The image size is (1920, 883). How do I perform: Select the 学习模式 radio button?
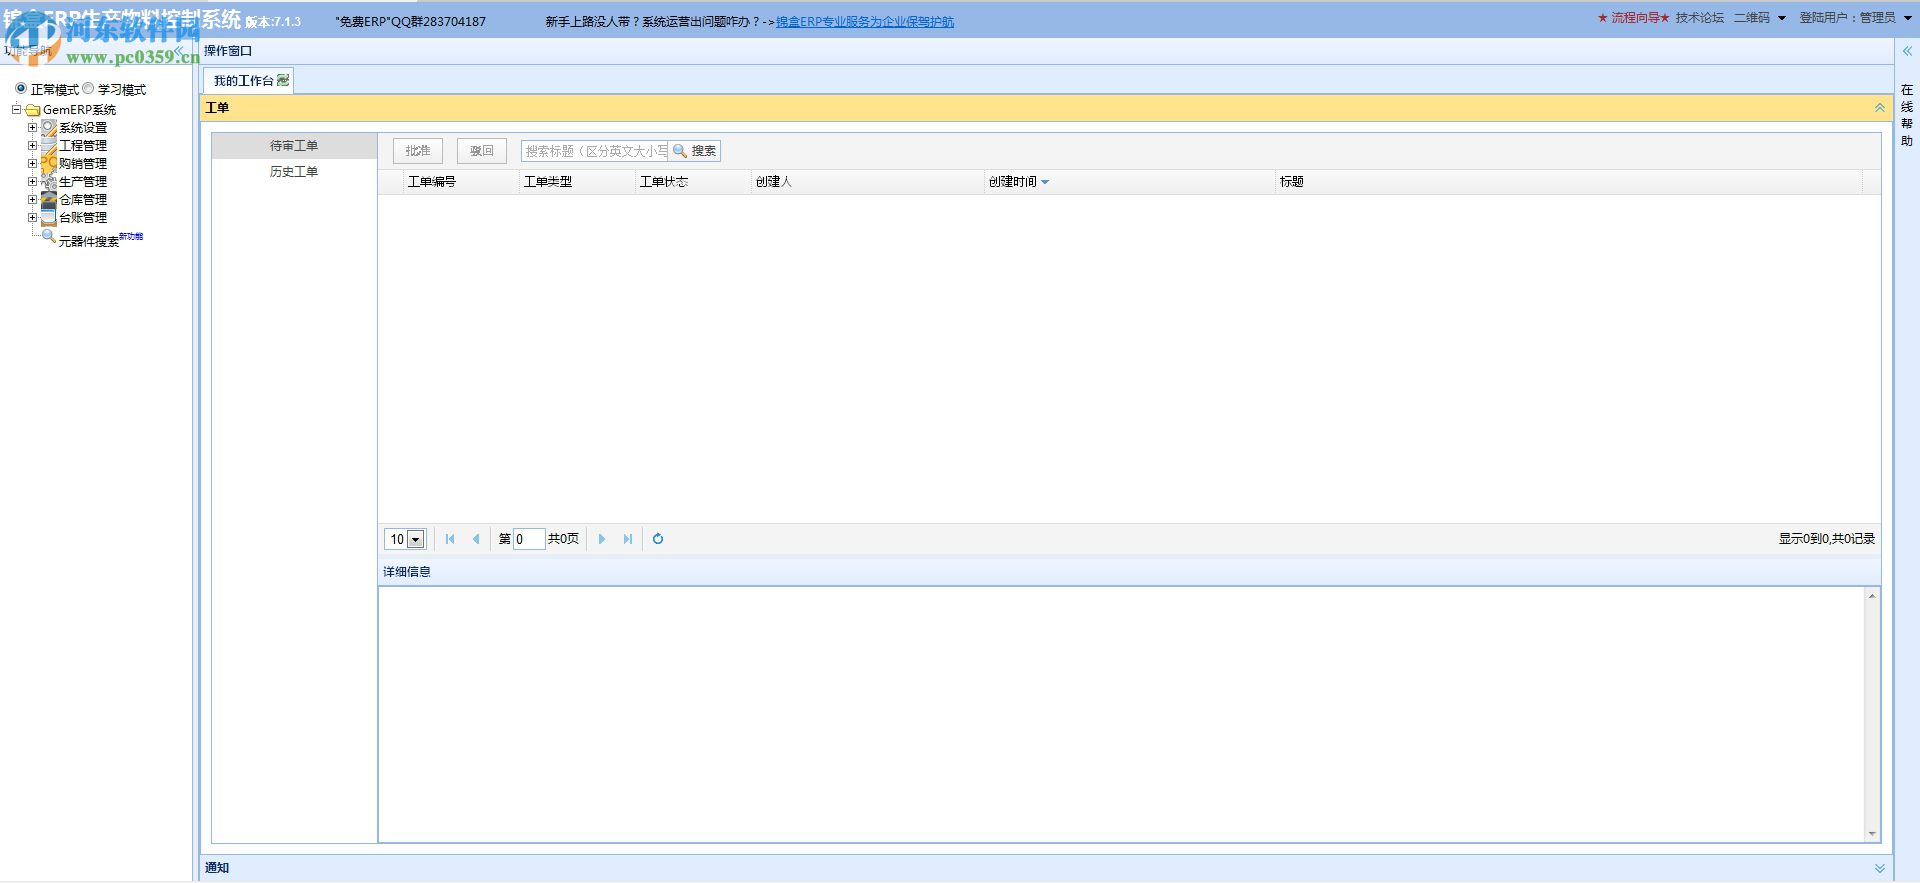88,88
